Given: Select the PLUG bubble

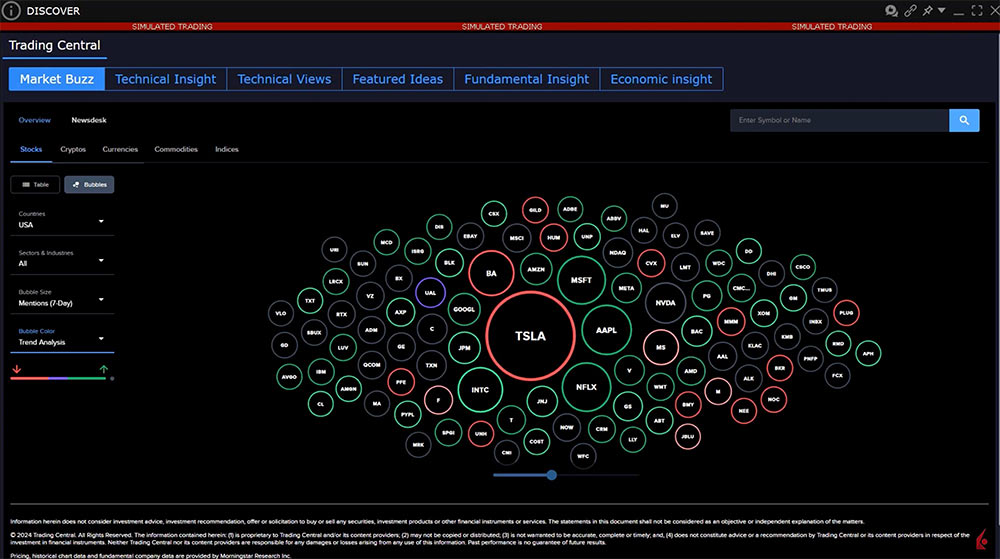Looking at the screenshot, I should click(846, 313).
